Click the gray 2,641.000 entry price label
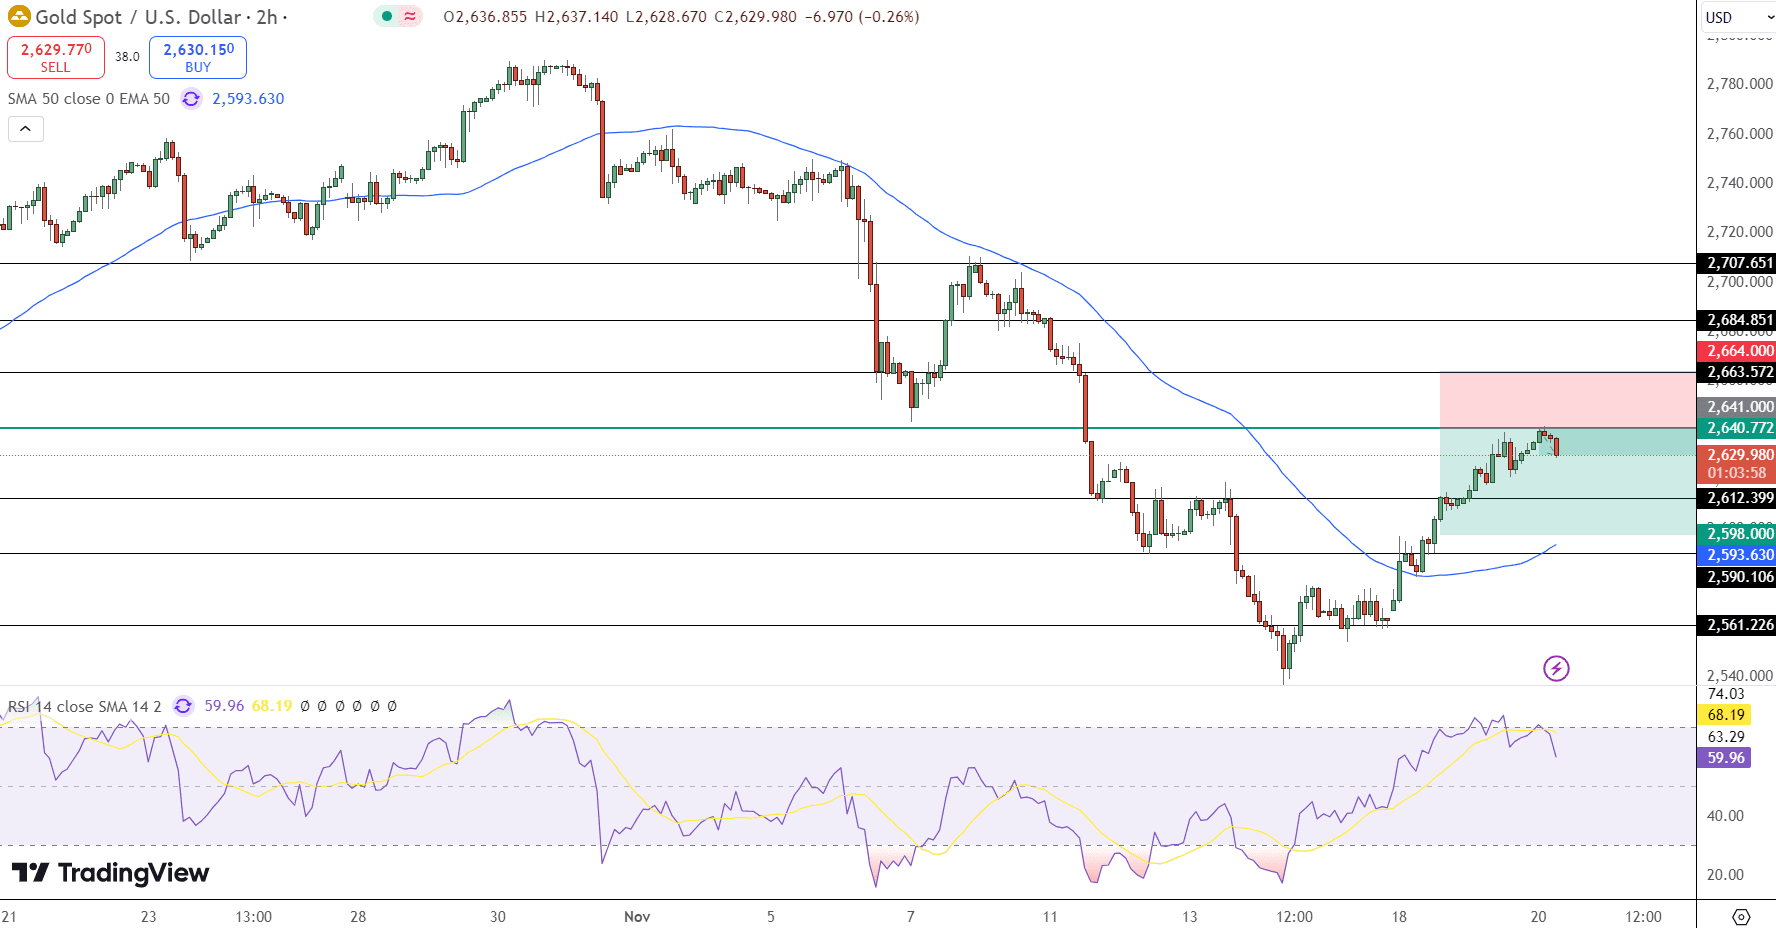Image resolution: width=1776 pixels, height=928 pixels. 1737,407
